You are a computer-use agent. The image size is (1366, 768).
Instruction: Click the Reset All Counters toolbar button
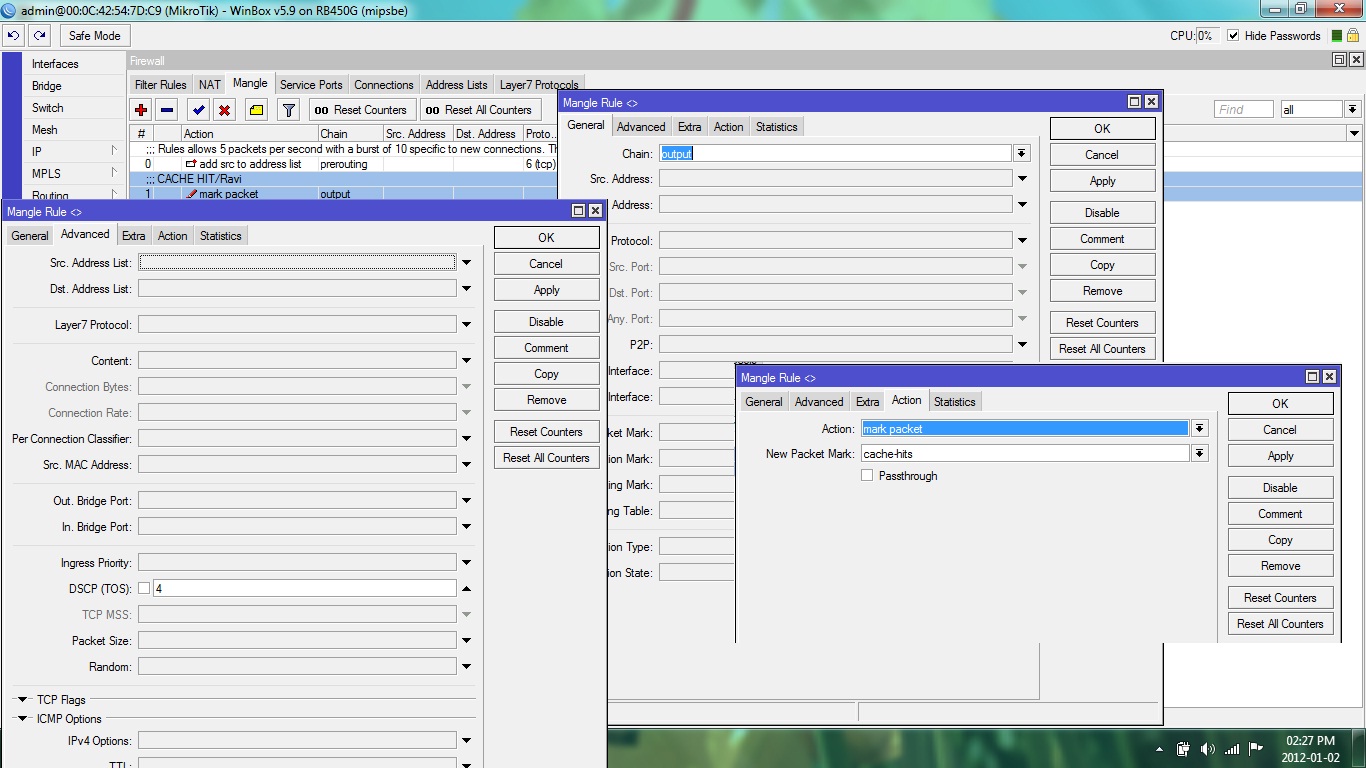[x=478, y=110]
